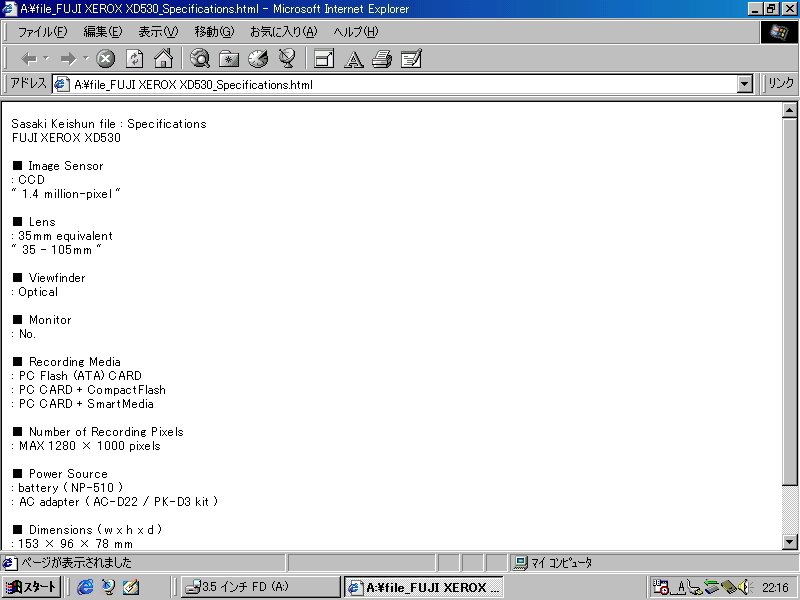Click 'PC Flash (ATA) CARD' text
800x600 pixels.
coord(80,376)
